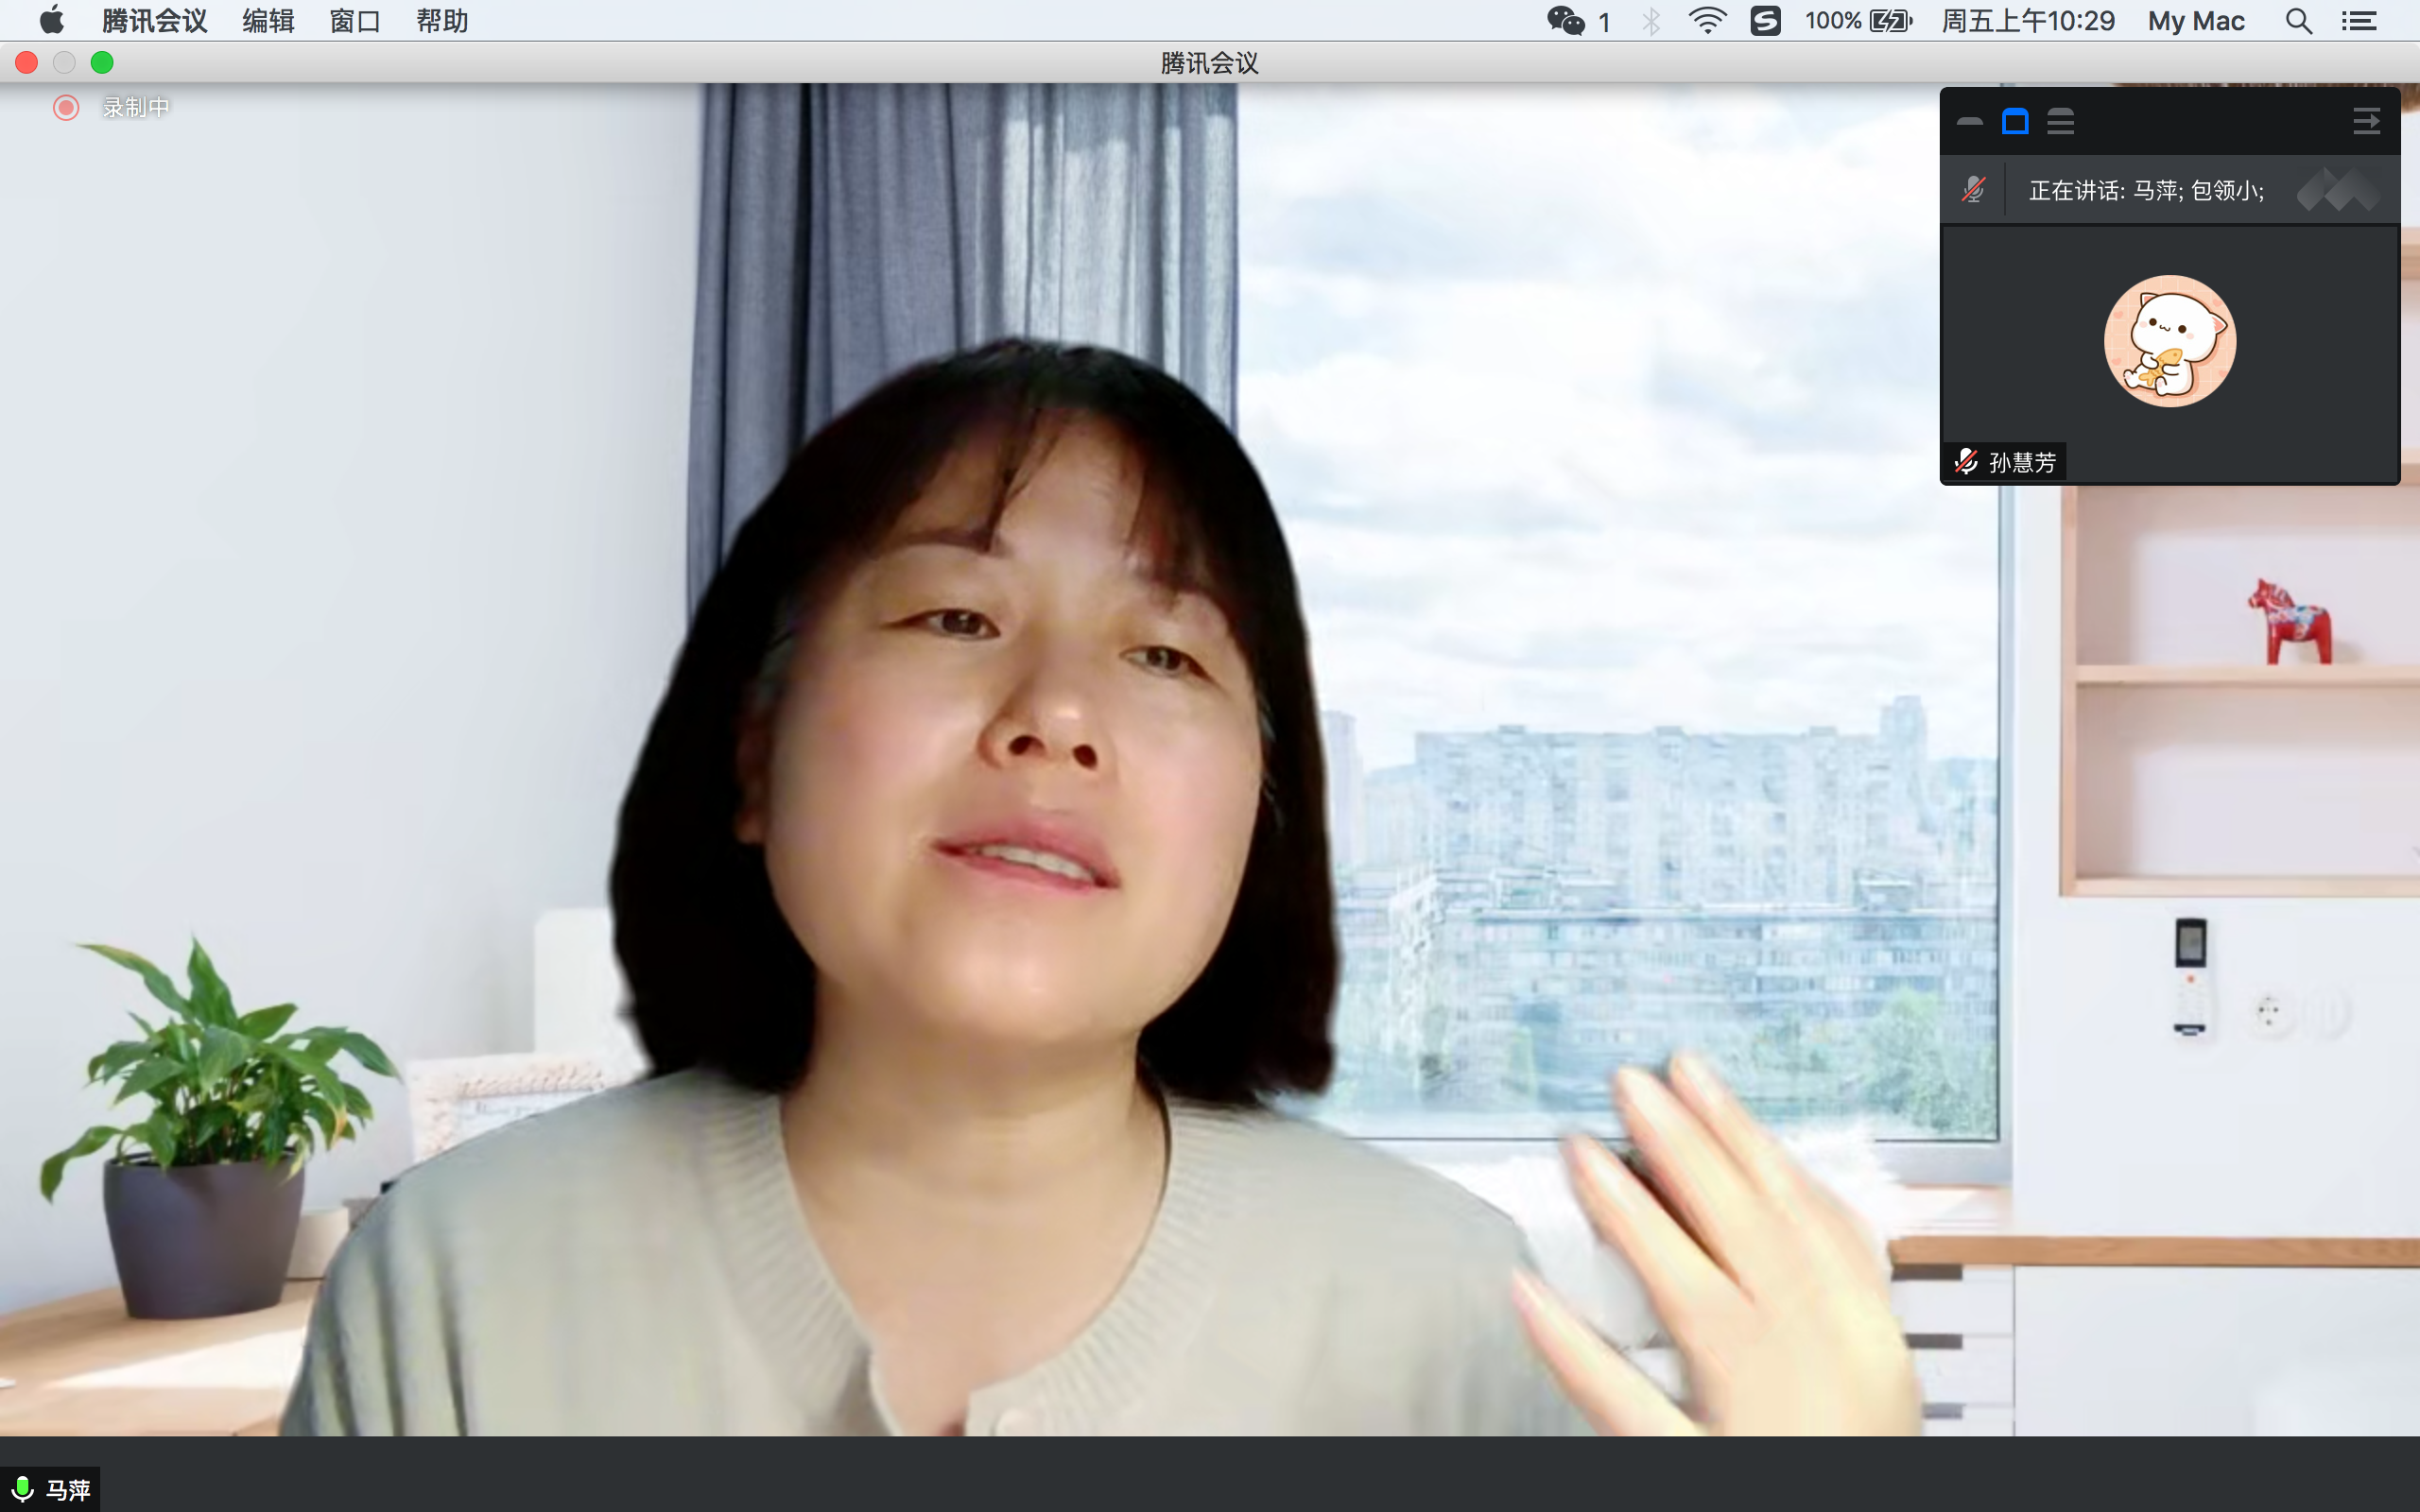Click the My Mac user menu

tap(2196, 20)
